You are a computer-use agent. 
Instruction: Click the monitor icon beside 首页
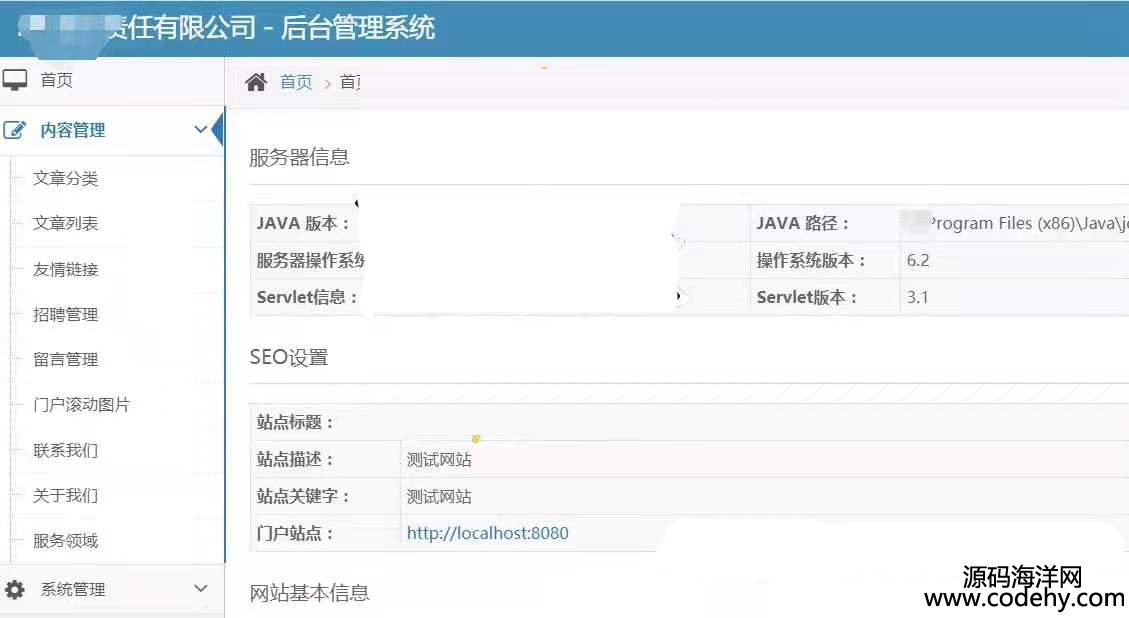click(x=15, y=80)
